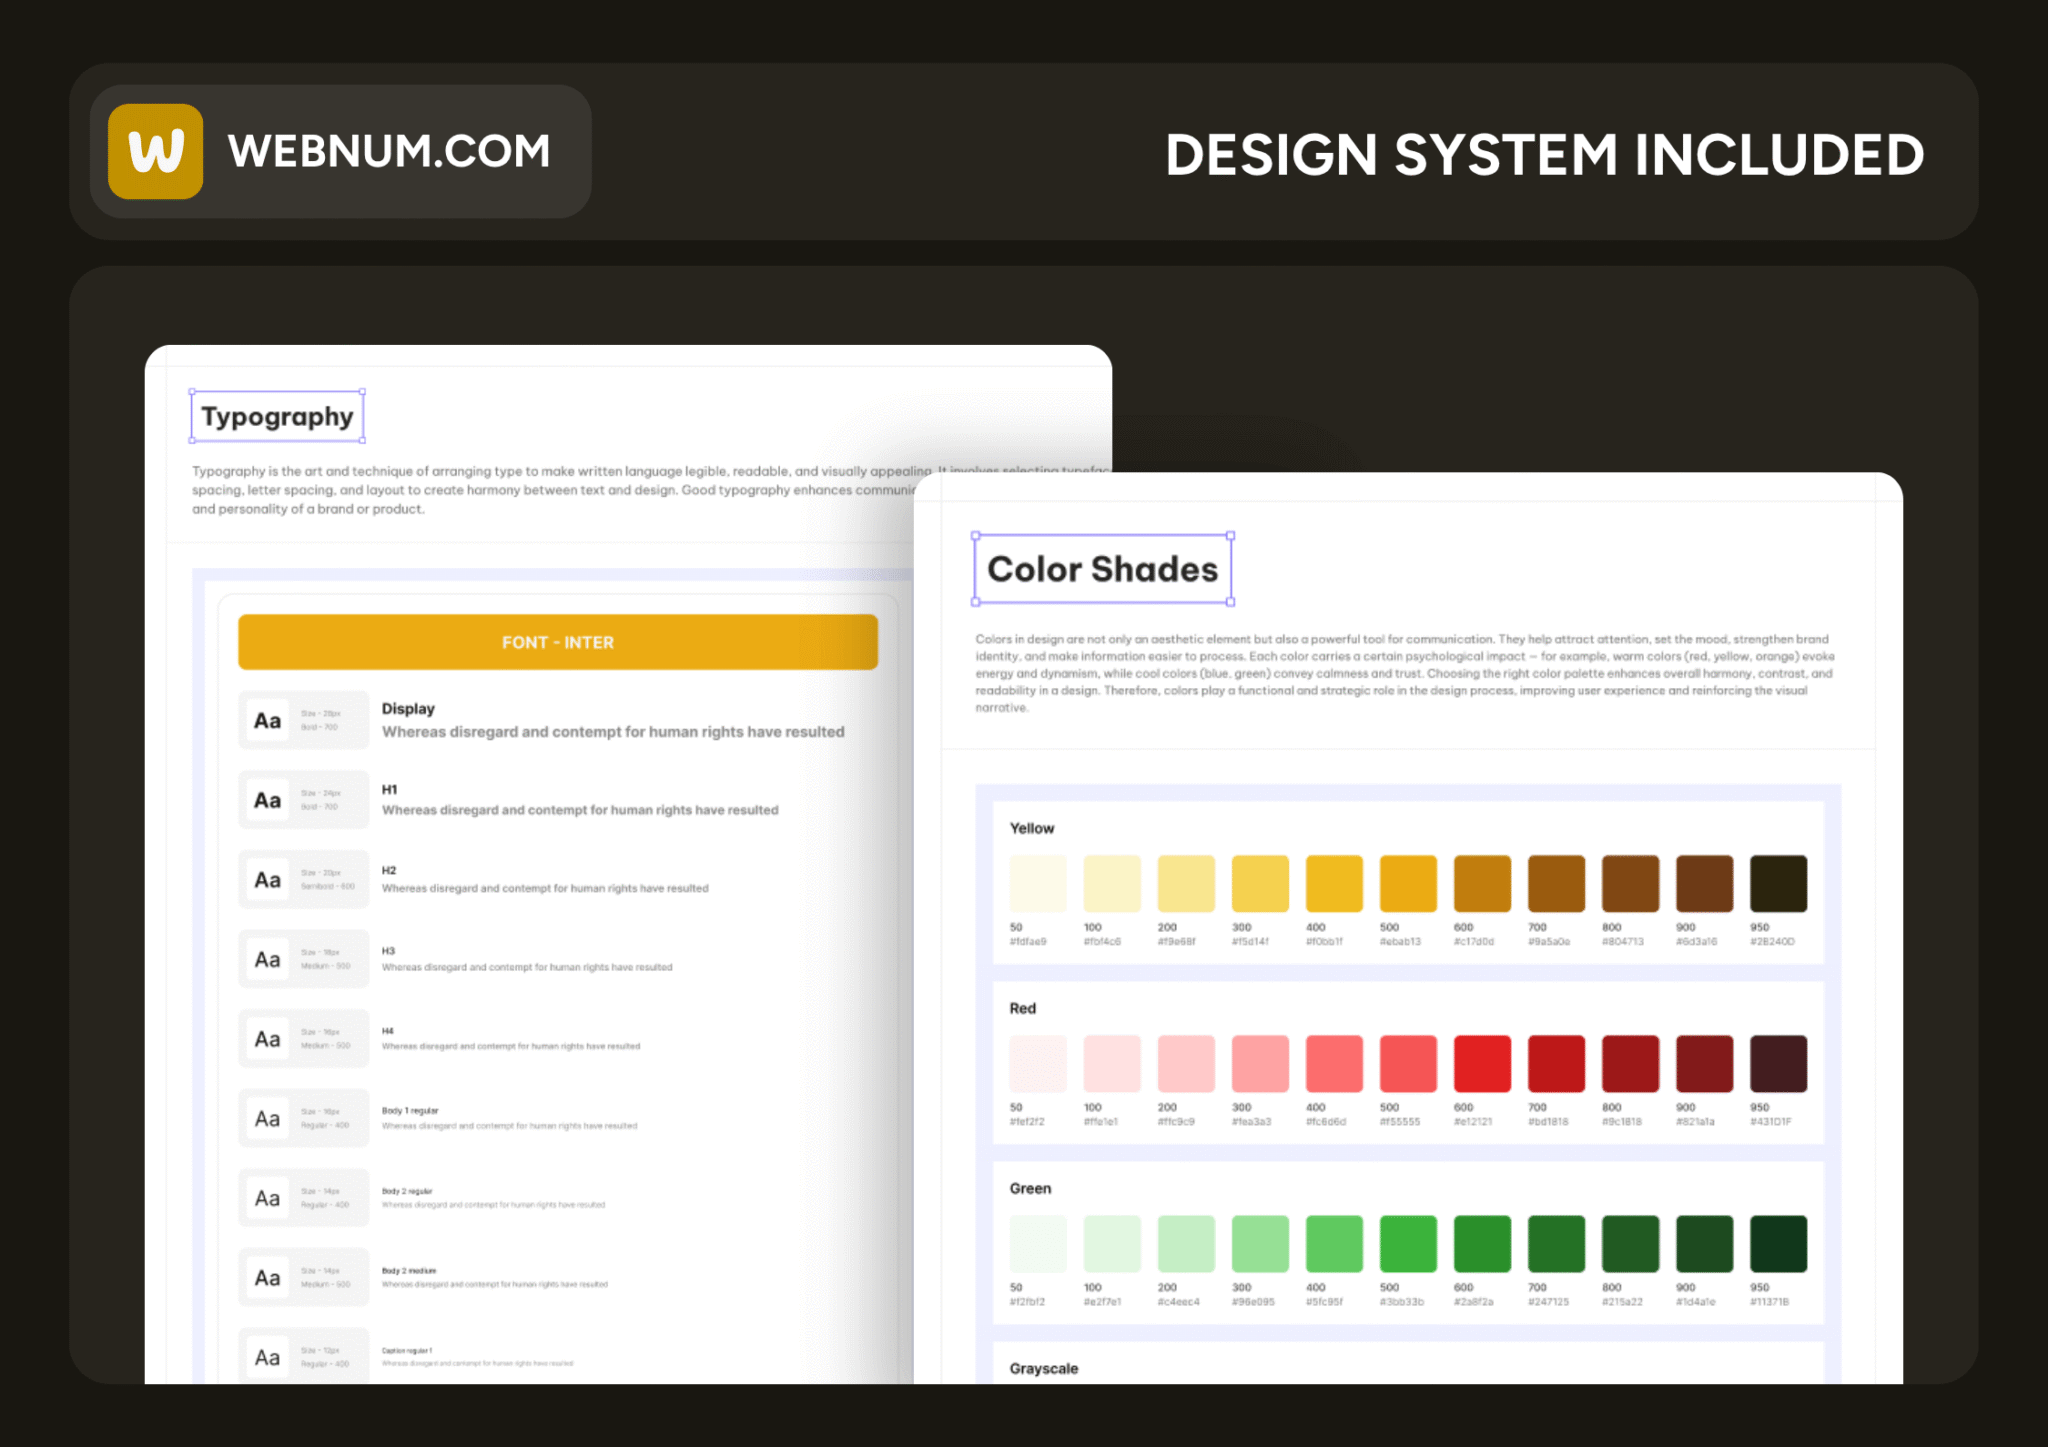Select the Typography heading frame

(277, 416)
